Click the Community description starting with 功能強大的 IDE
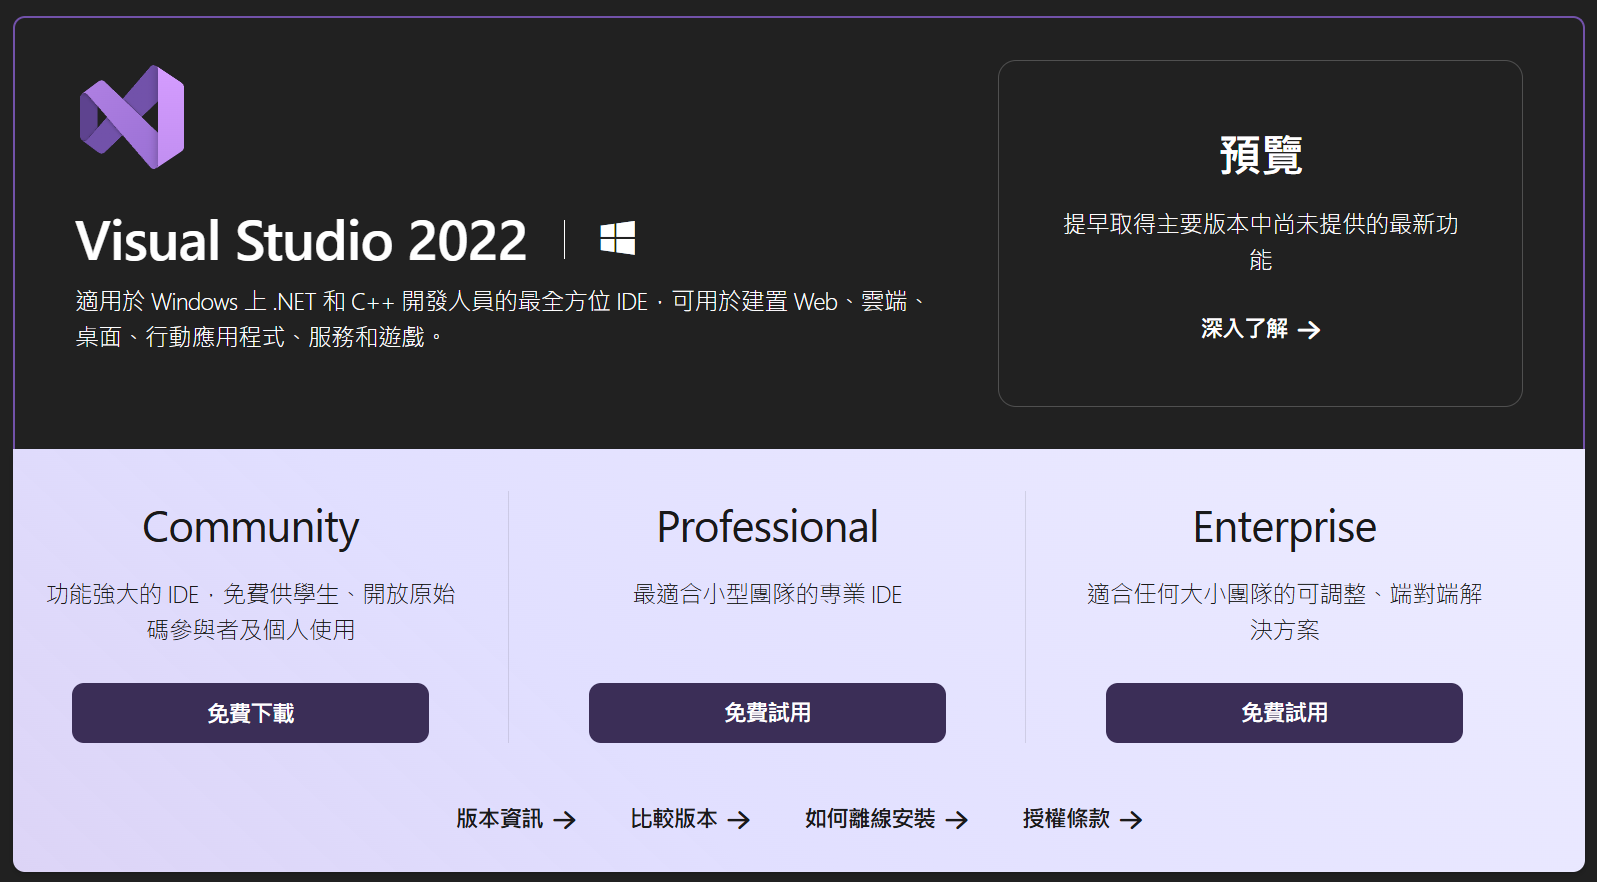The image size is (1597, 882). point(250,612)
